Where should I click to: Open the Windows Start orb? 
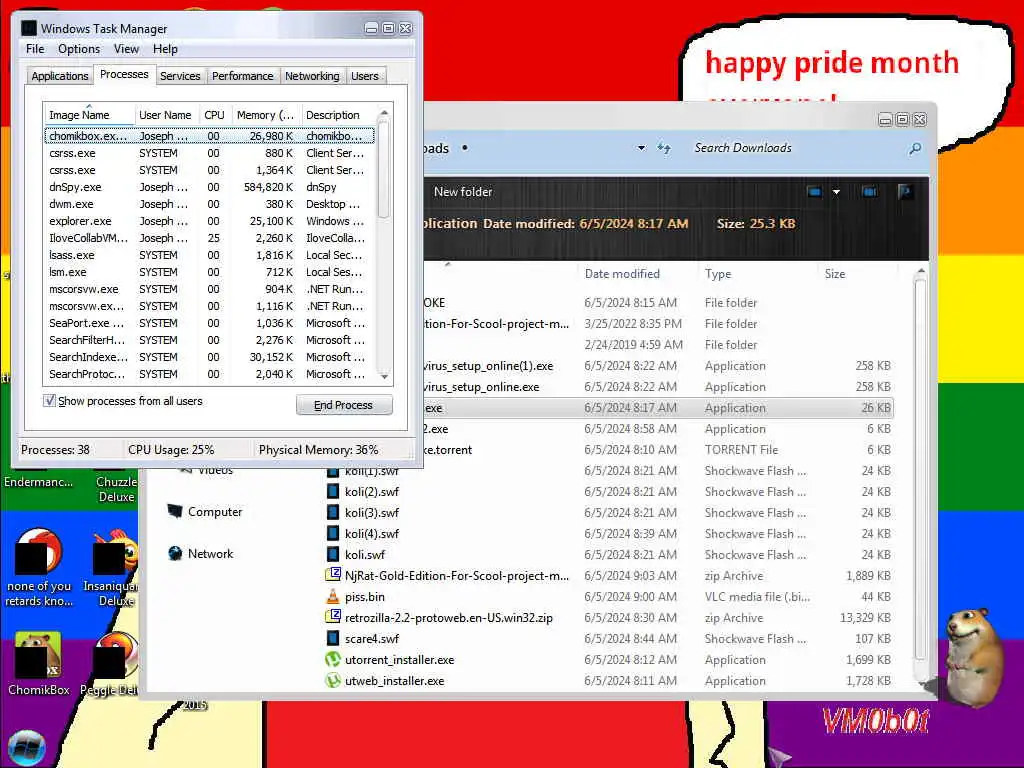tap(27, 748)
